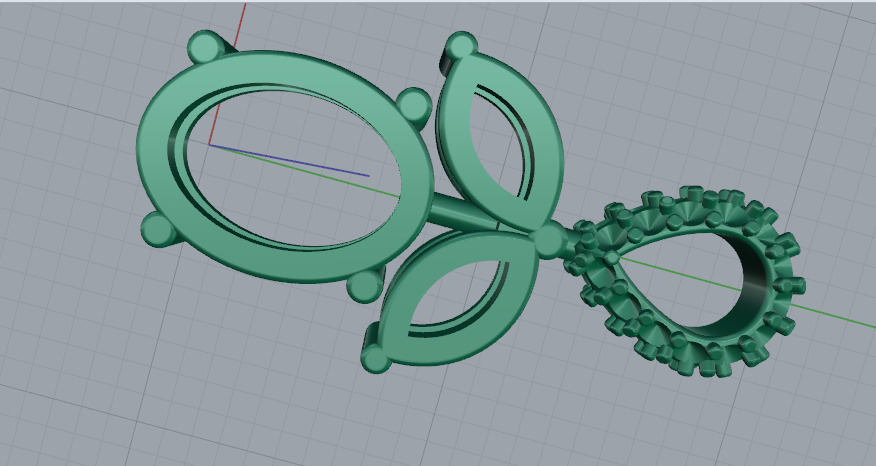Select the oval's prong nearest the lower leaf
The image size is (876, 466).
(x=366, y=286)
